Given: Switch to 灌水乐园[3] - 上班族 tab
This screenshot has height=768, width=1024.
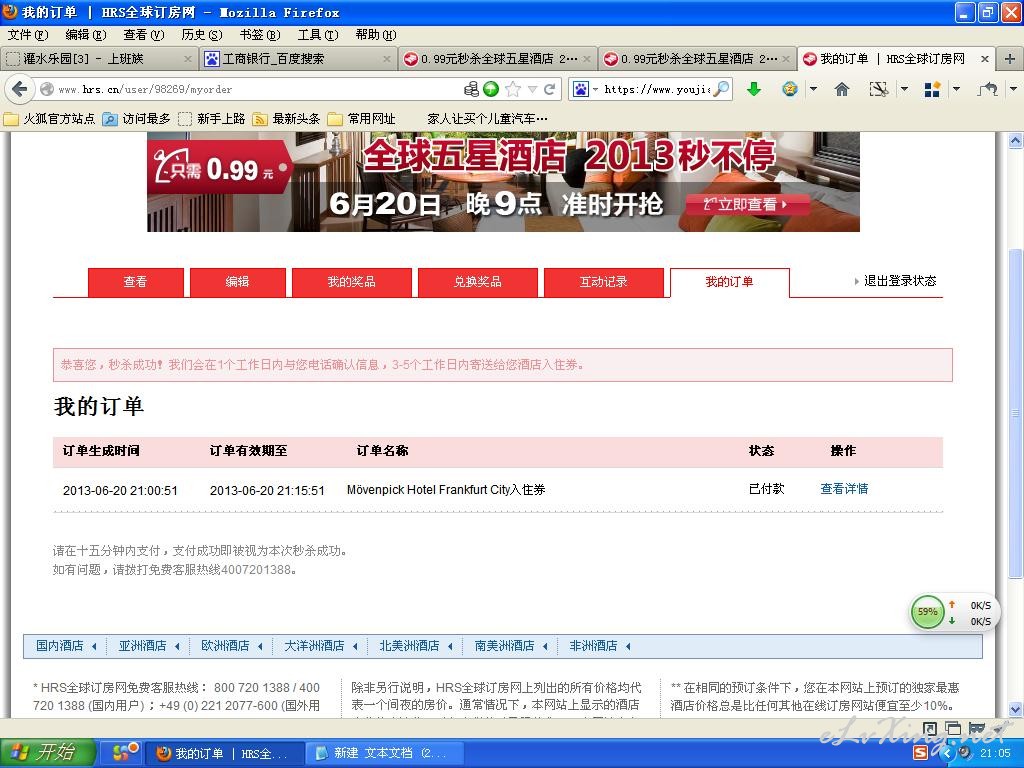Looking at the screenshot, I should click(98, 59).
